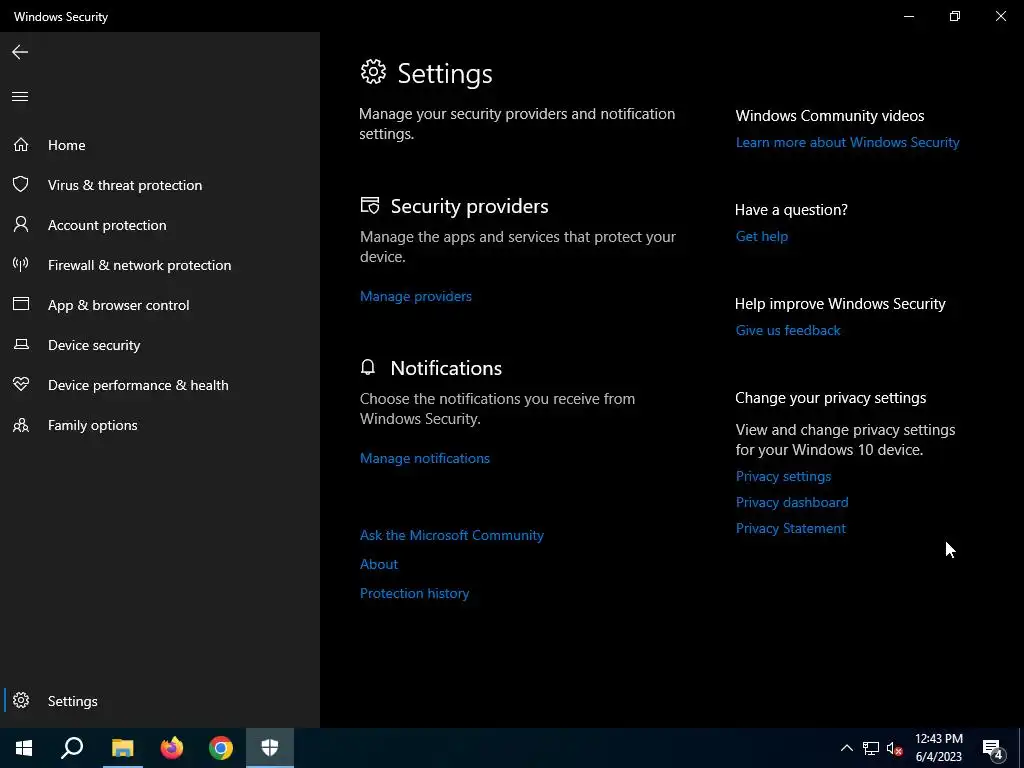The height and width of the screenshot is (768, 1024).
Task: Click Give us feedback link
Action: [788, 330]
